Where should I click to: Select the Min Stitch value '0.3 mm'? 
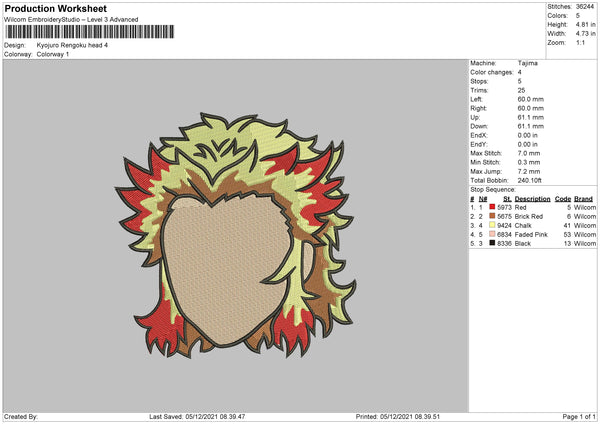[x=528, y=162]
